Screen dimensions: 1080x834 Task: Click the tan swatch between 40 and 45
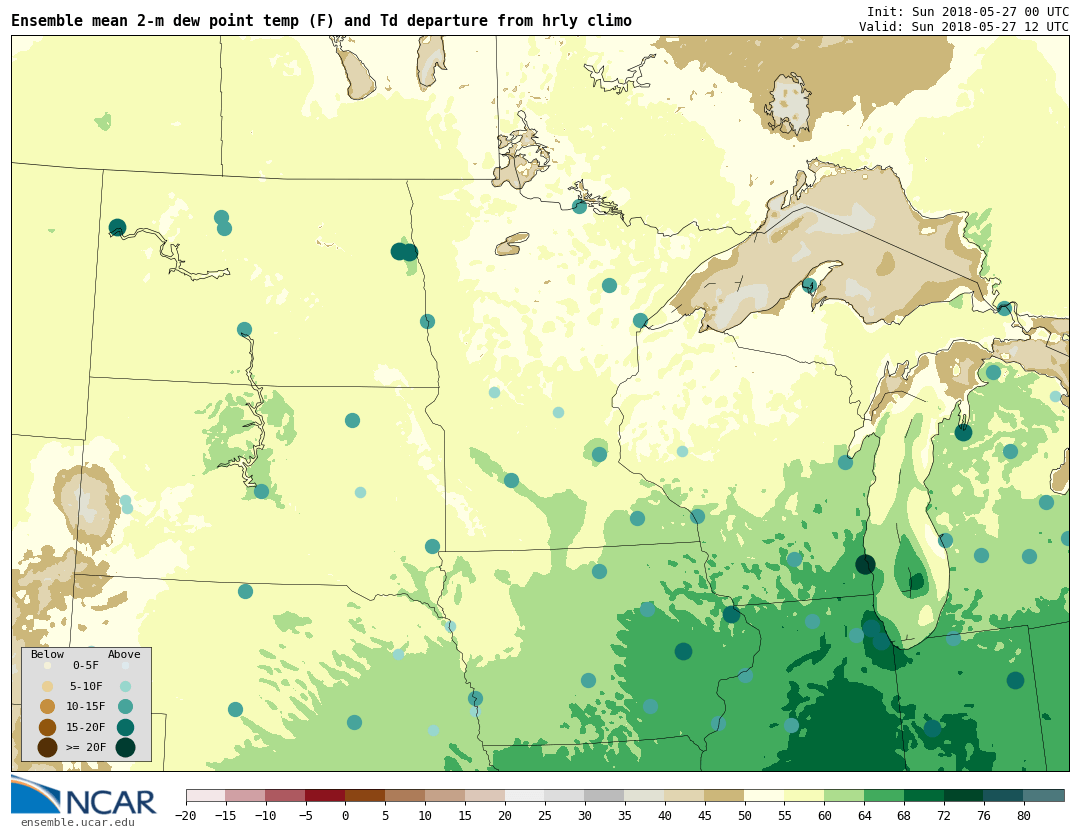click(x=685, y=795)
